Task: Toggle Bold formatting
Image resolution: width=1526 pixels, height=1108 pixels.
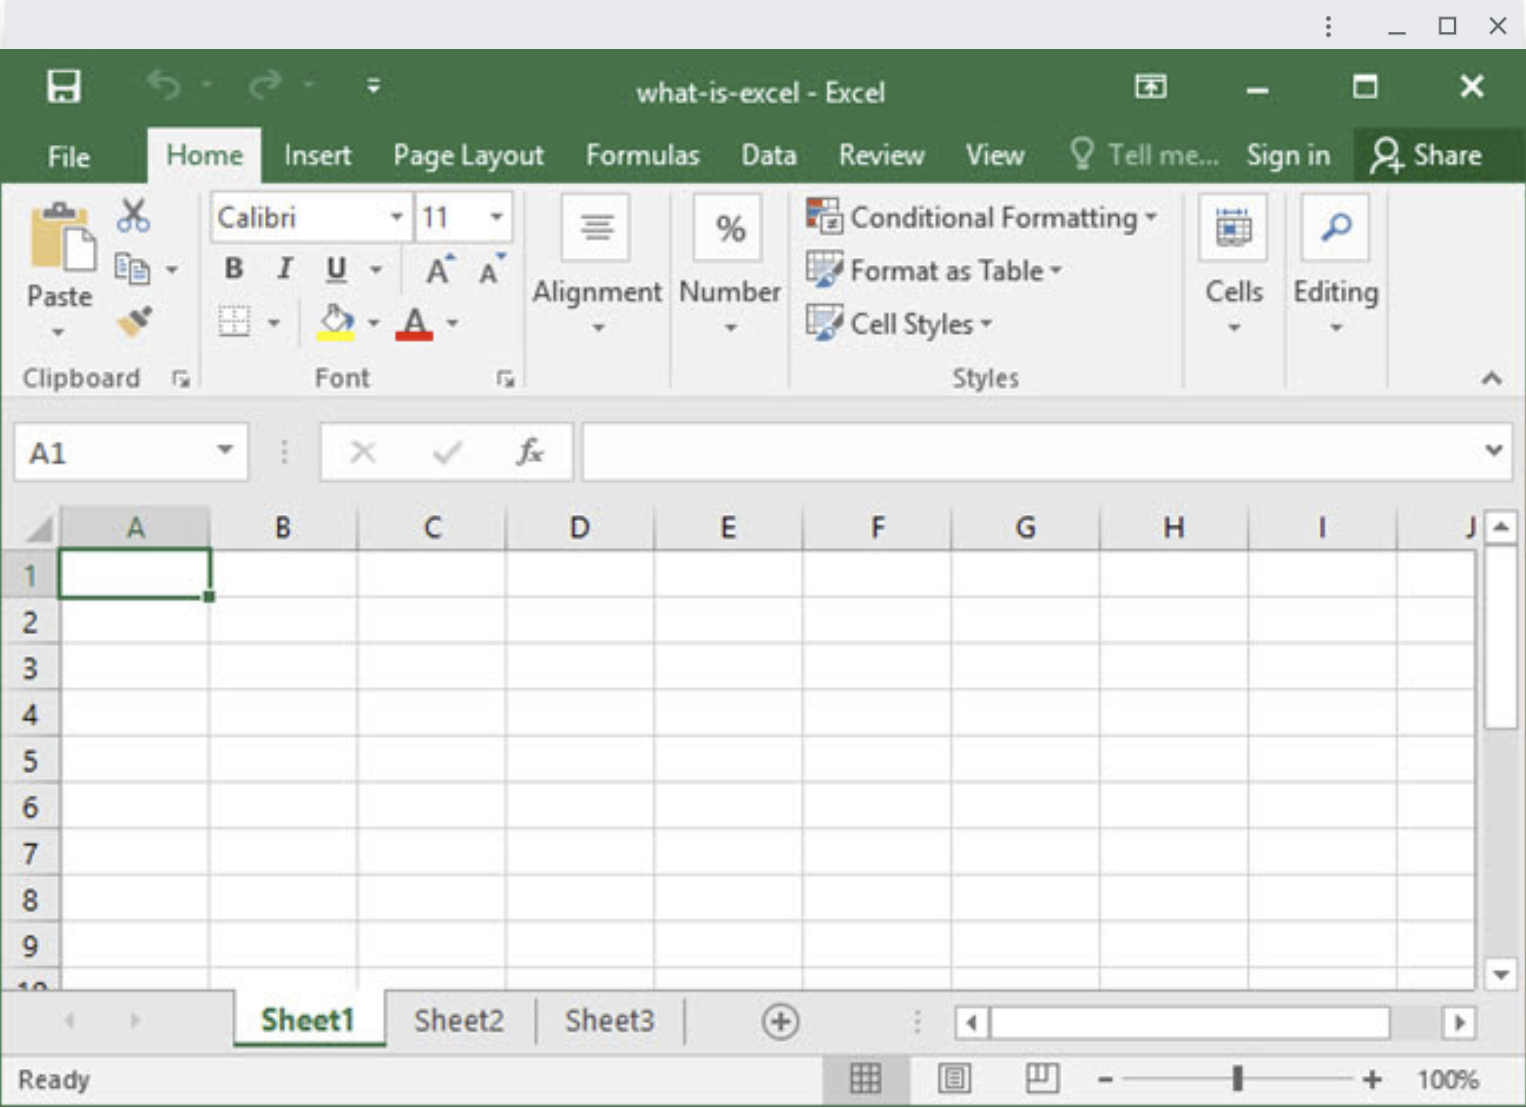Action: 233,268
